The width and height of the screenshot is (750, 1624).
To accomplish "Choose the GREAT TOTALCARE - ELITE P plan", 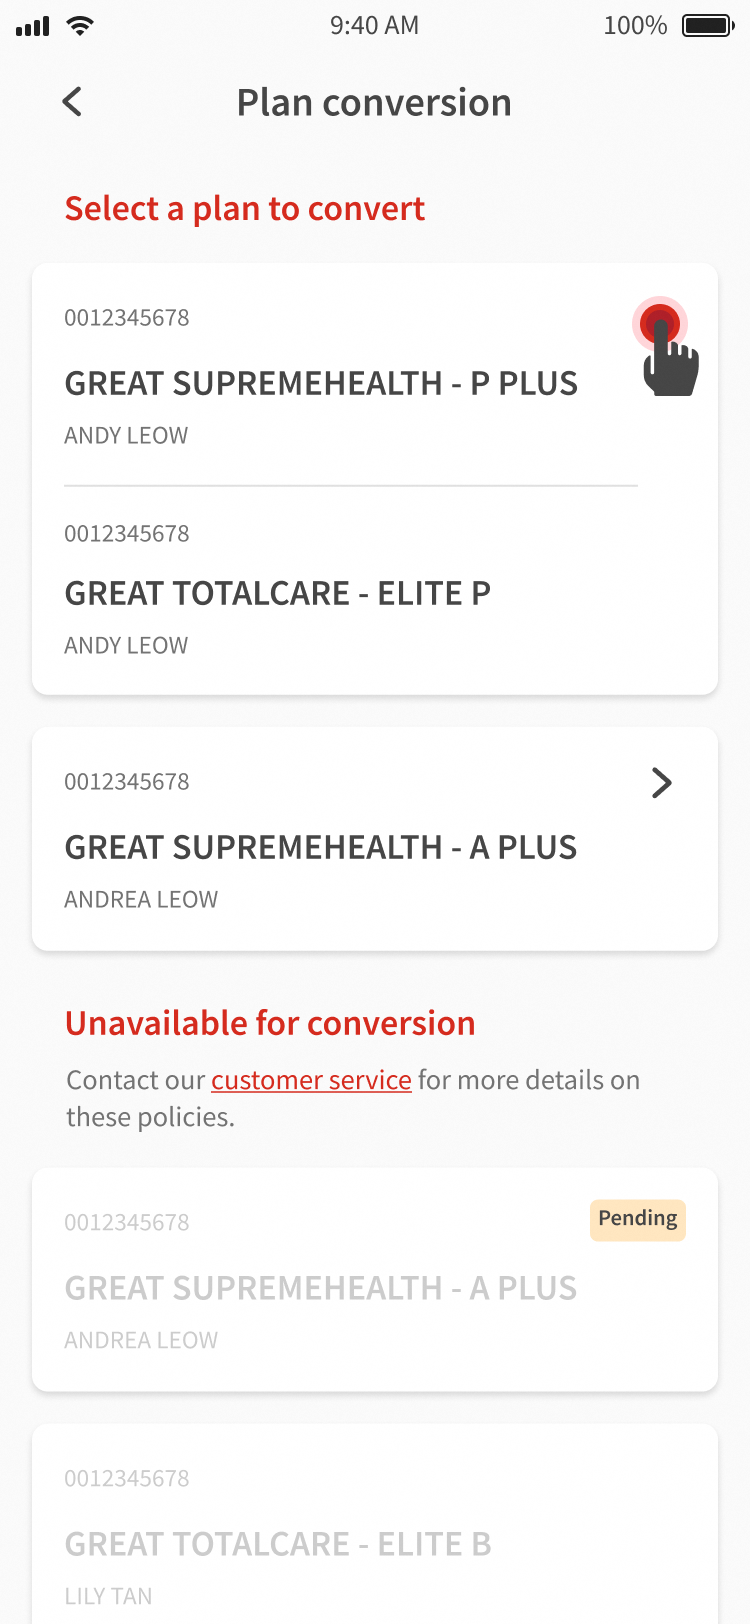I will pyautogui.click(x=278, y=593).
